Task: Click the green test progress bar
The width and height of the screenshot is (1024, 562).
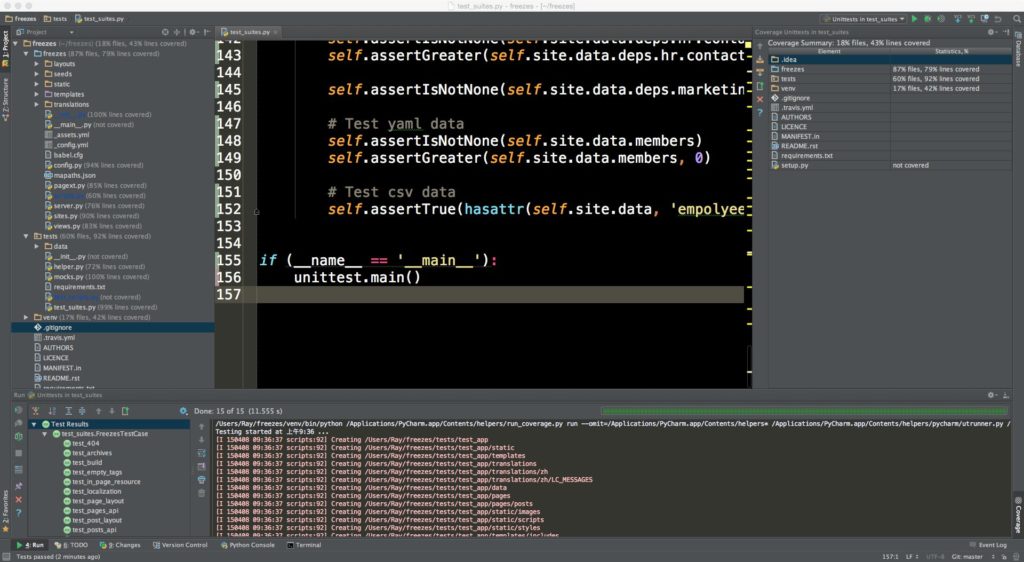Action: (804, 411)
